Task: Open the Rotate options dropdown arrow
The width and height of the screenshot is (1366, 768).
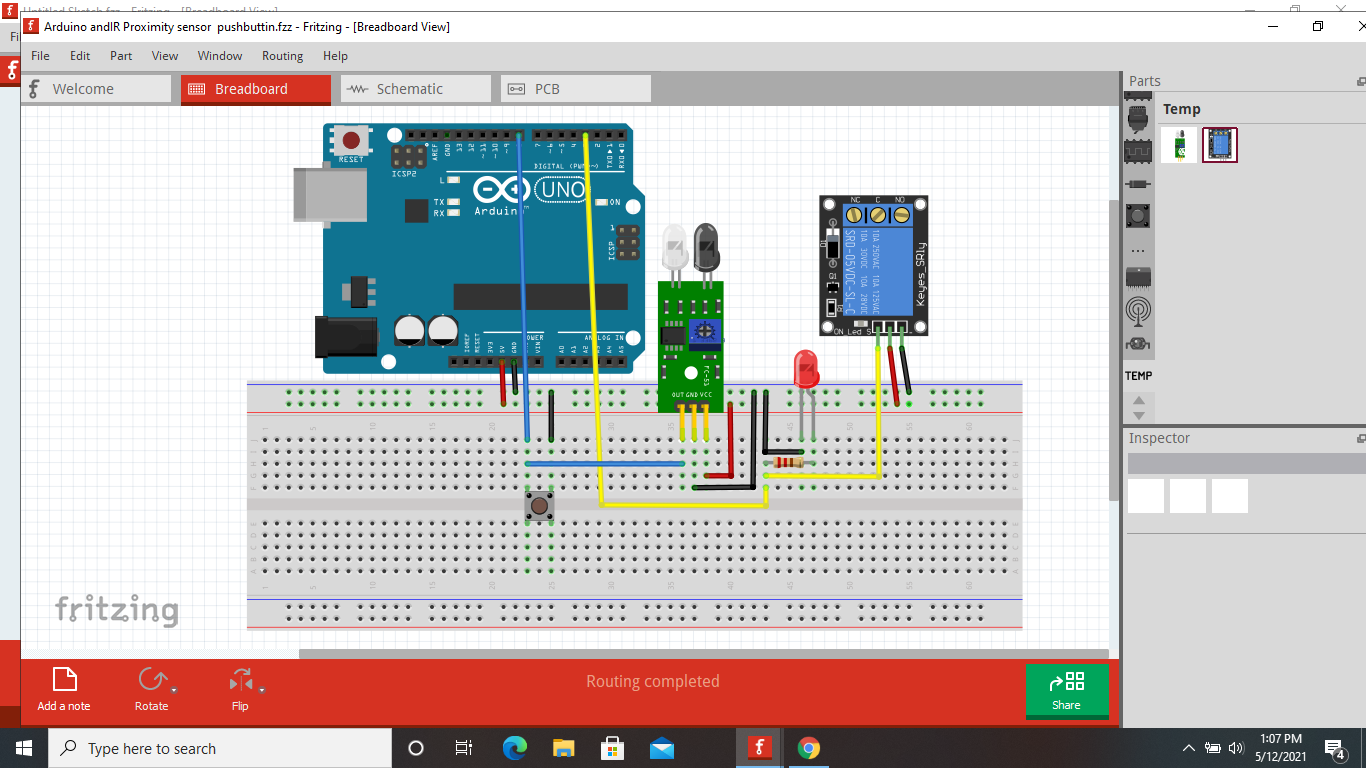Action: point(174,690)
